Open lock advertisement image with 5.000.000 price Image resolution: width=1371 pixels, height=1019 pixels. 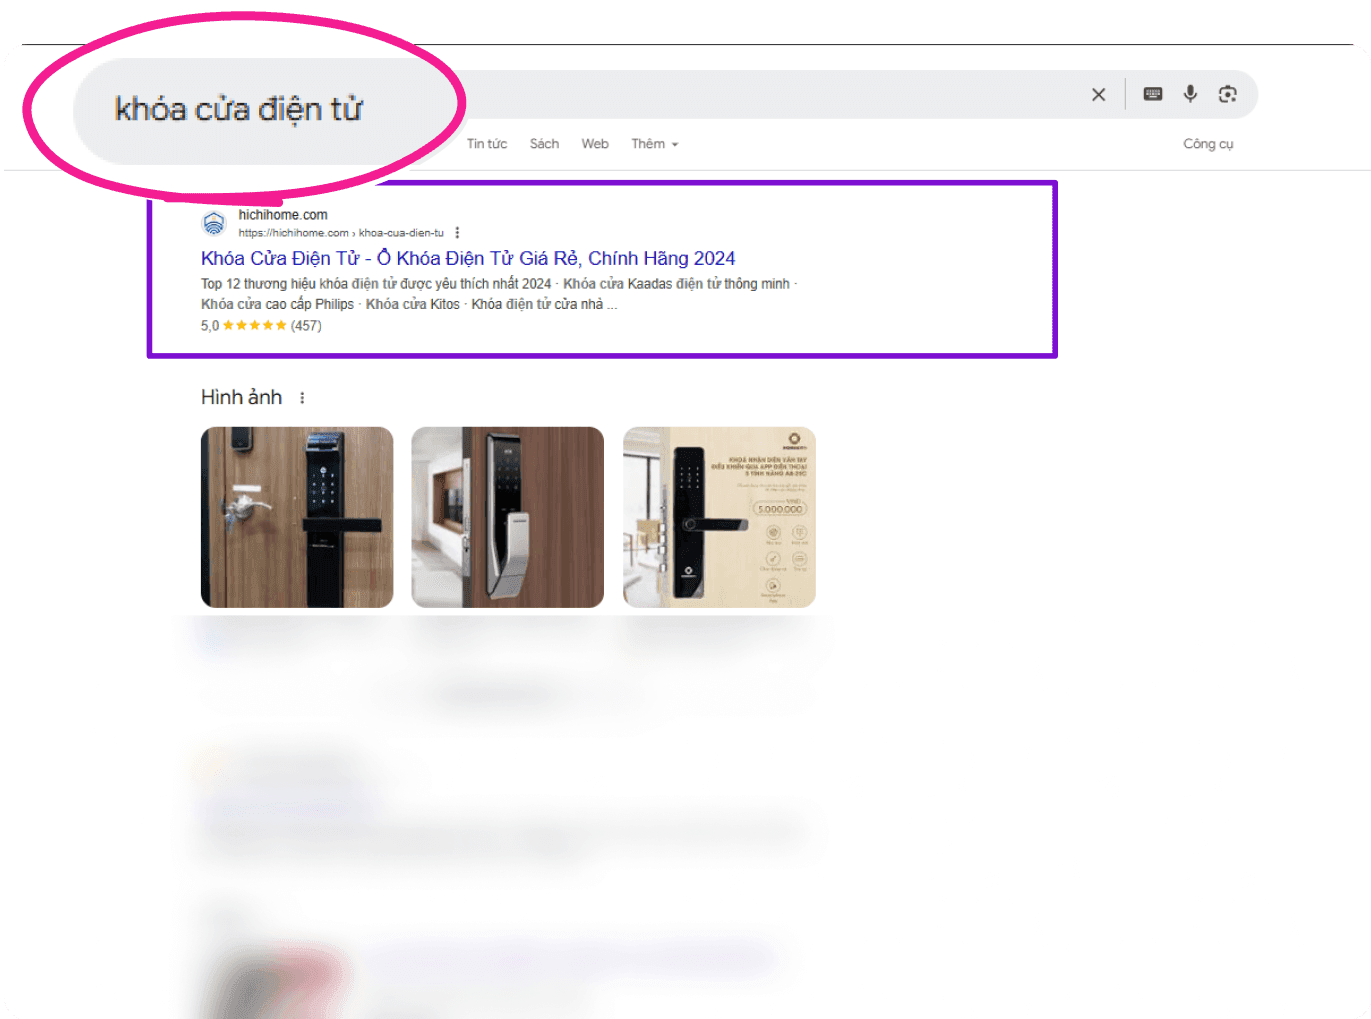coord(719,517)
